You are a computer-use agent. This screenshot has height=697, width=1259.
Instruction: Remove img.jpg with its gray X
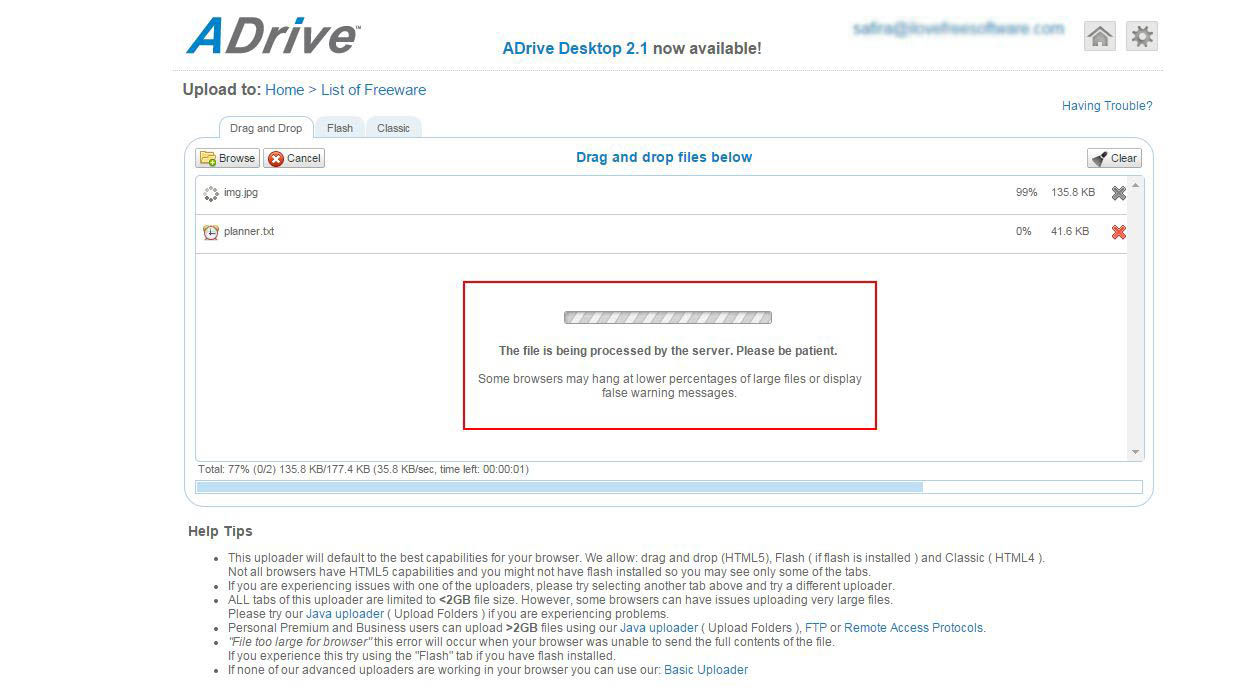point(1119,193)
